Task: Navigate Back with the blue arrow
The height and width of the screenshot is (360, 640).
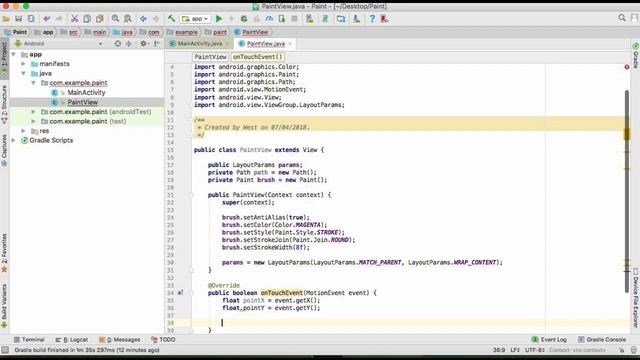Action: pos(143,19)
